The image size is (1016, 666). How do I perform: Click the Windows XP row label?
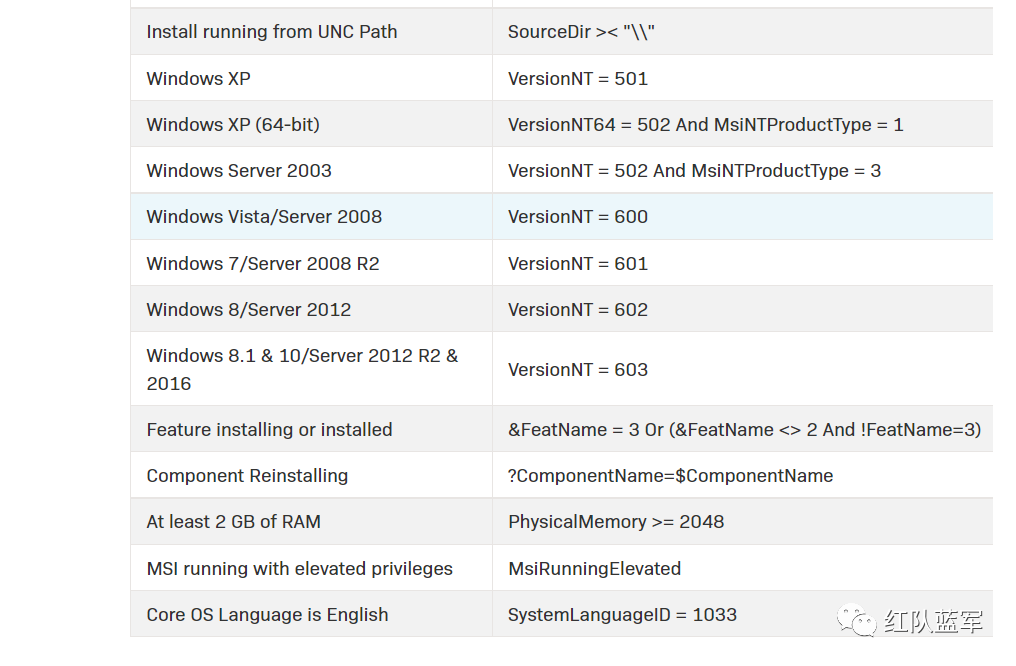pyautogui.click(x=198, y=78)
